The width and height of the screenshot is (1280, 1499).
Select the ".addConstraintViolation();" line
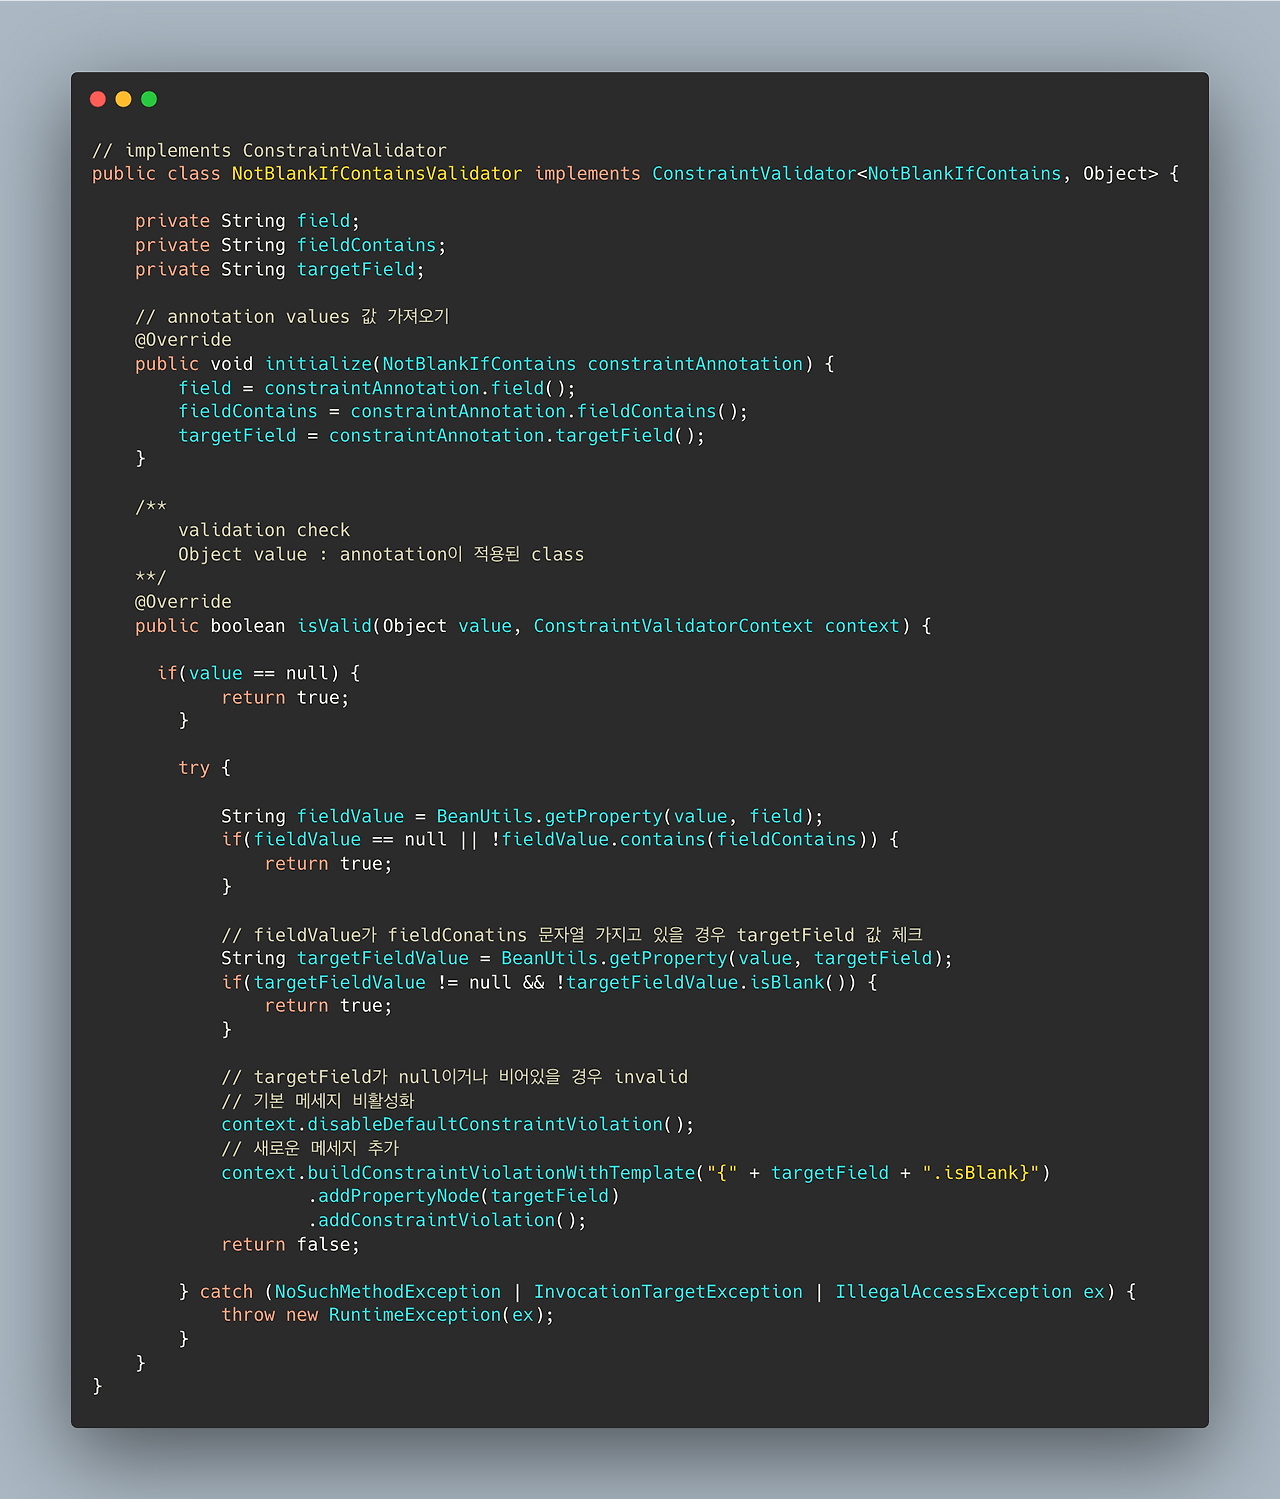pyautogui.click(x=447, y=1220)
